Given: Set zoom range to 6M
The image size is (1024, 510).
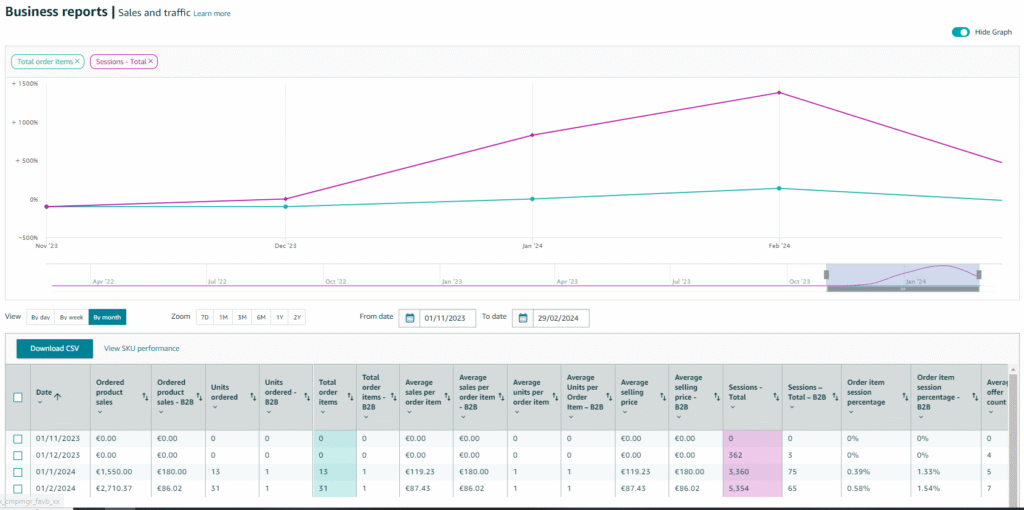Looking at the screenshot, I should point(260,317).
